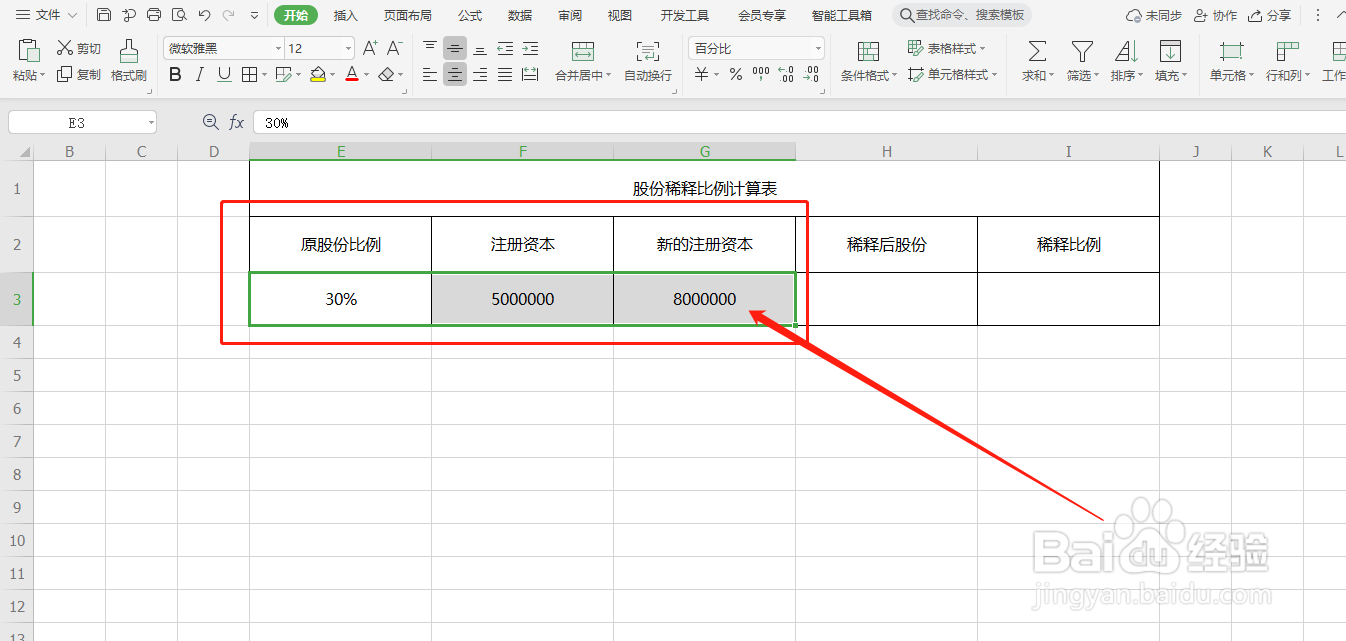Viewport: 1346px width, 641px height.
Task: Expand the number format dropdown showing 百分比
Action: point(816,47)
